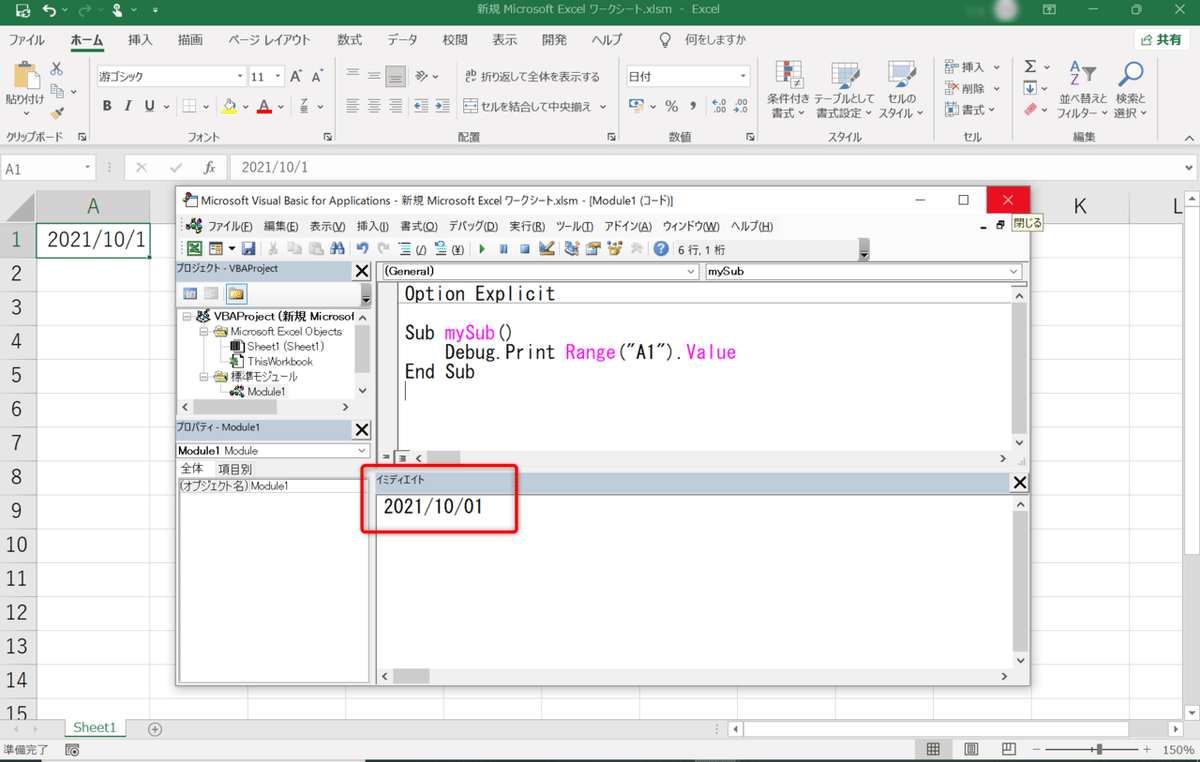Click the VBA Reset (stop) icon
Screen dimensions: 1200x762
[524, 249]
